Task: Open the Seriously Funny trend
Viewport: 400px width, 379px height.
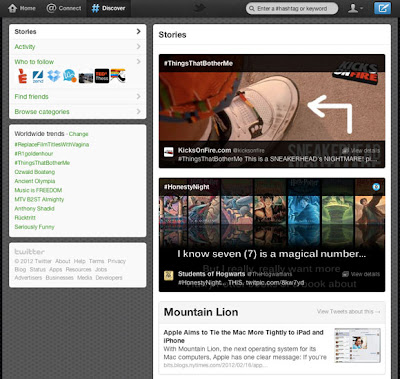Action: pyautogui.click(x=34, y=227)
